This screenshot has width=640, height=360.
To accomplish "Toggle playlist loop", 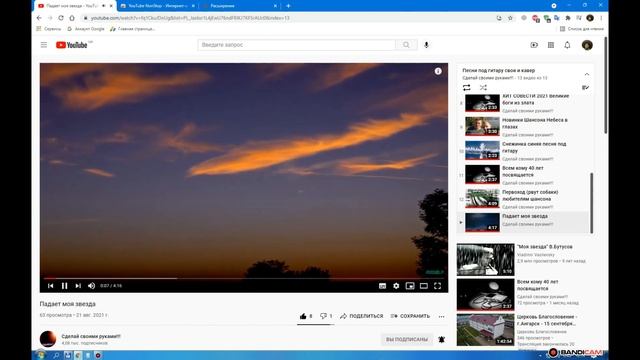I will point(467,87).
